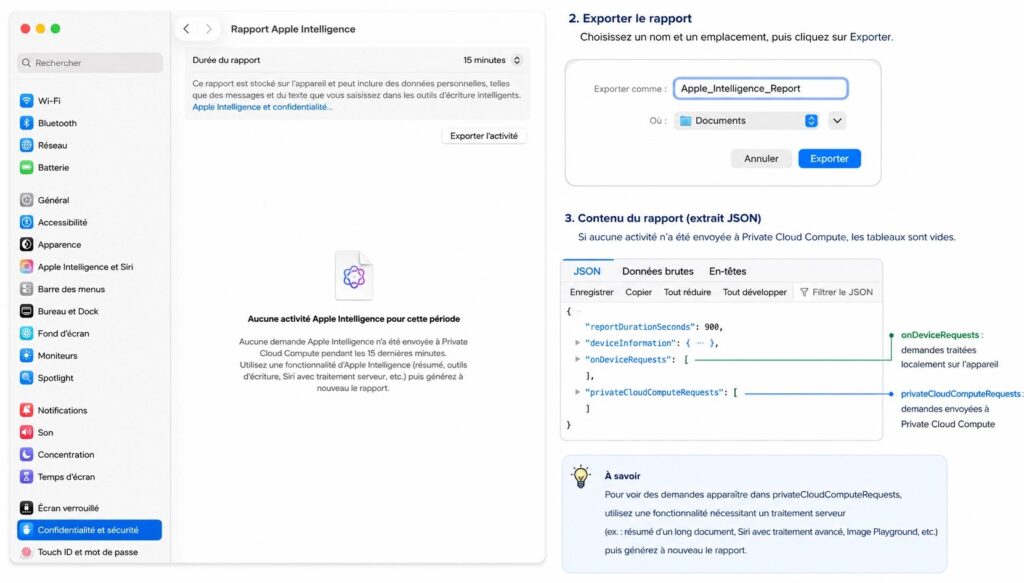Click the filter funnel icon in JSON viewer

804,292
